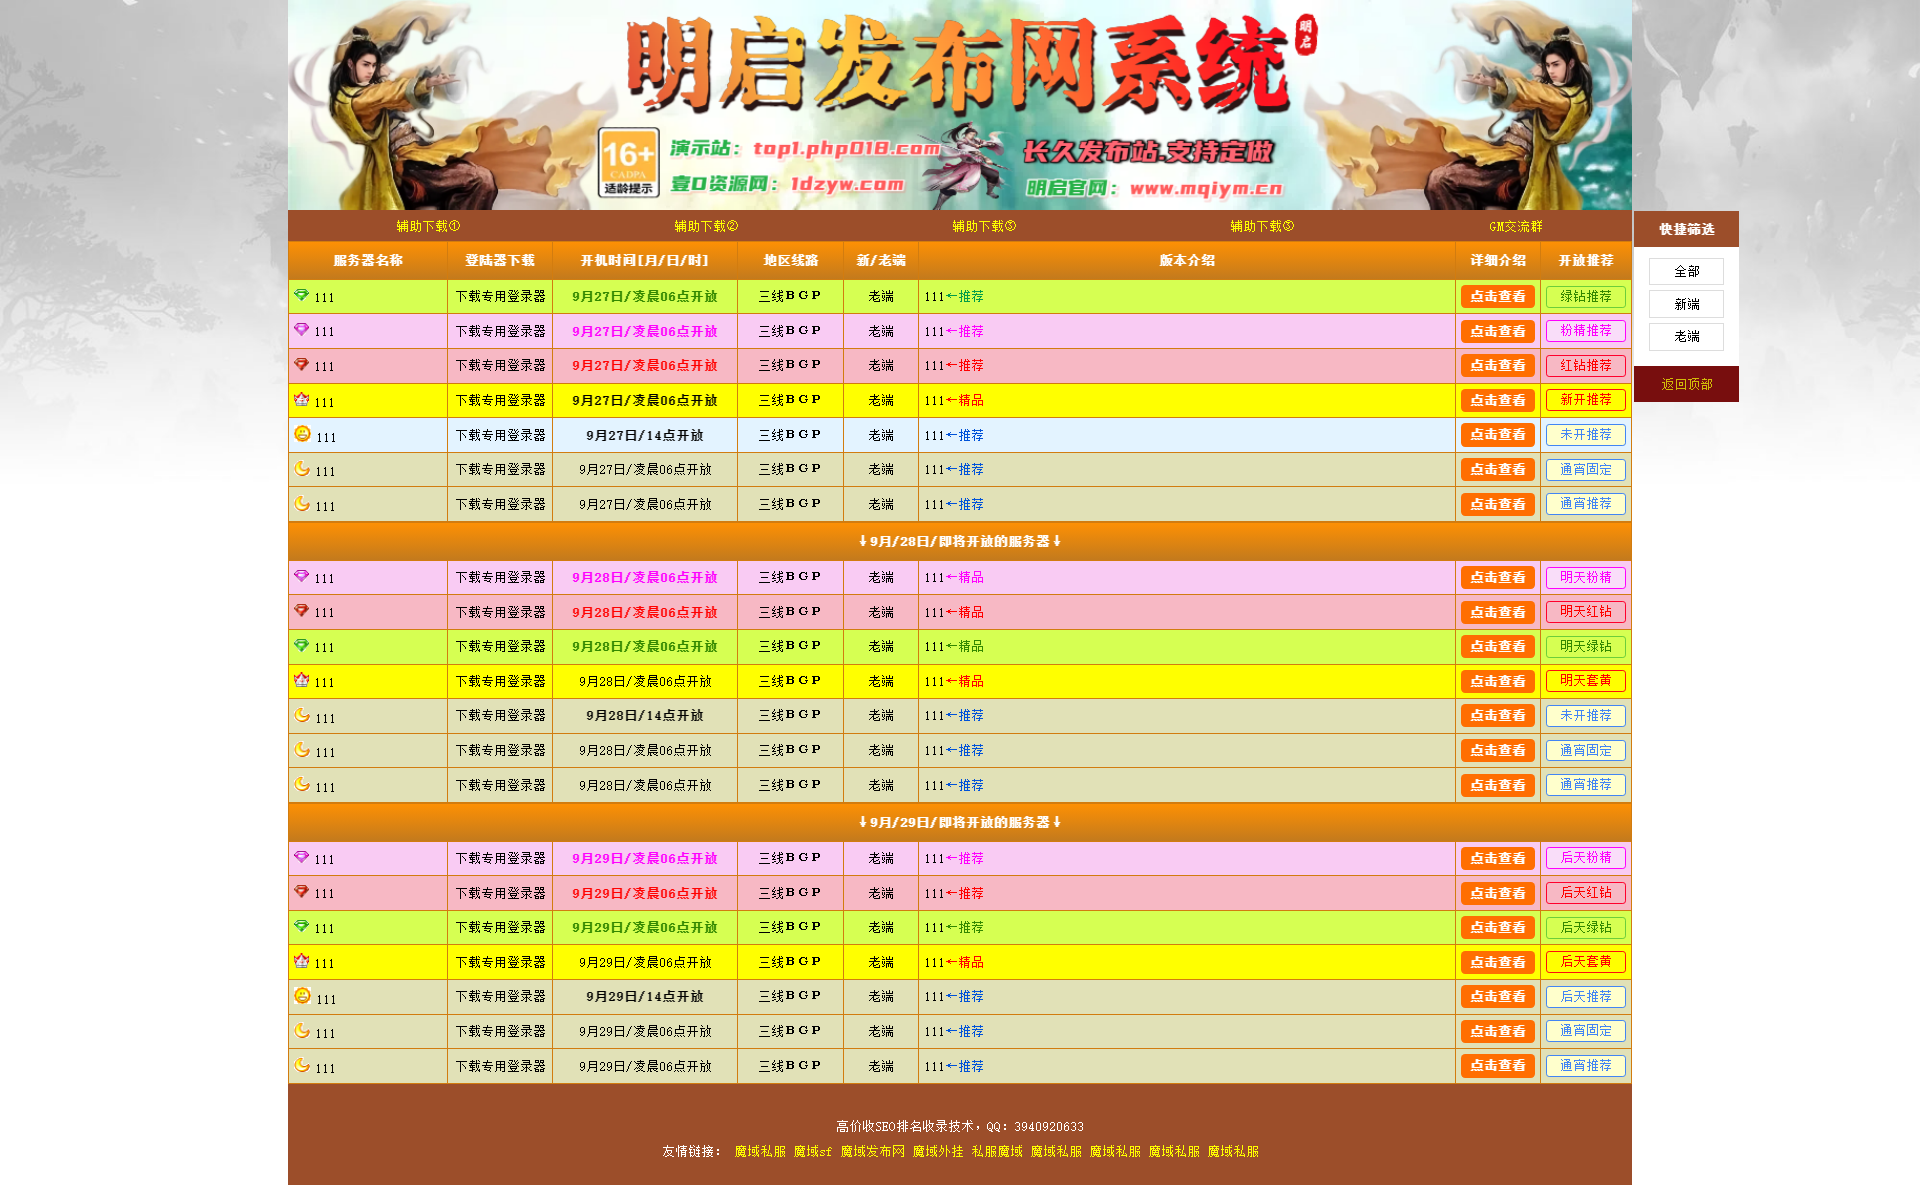
Task: Open the 辅助下载② nav link
Action: point(706,226)
